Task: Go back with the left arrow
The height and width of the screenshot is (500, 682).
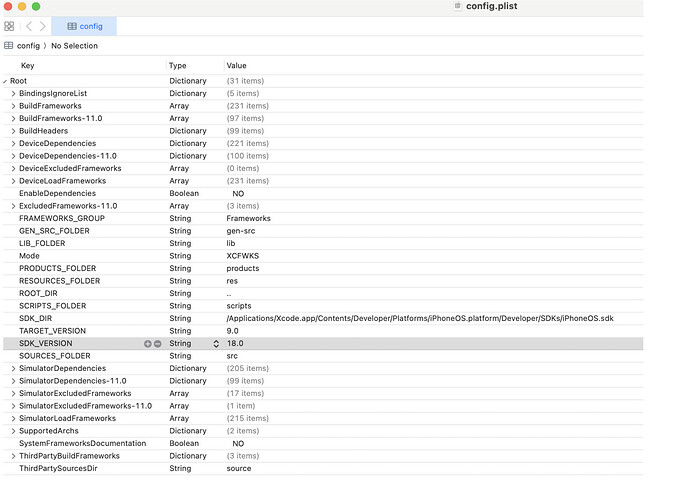Action: point(28,26)
